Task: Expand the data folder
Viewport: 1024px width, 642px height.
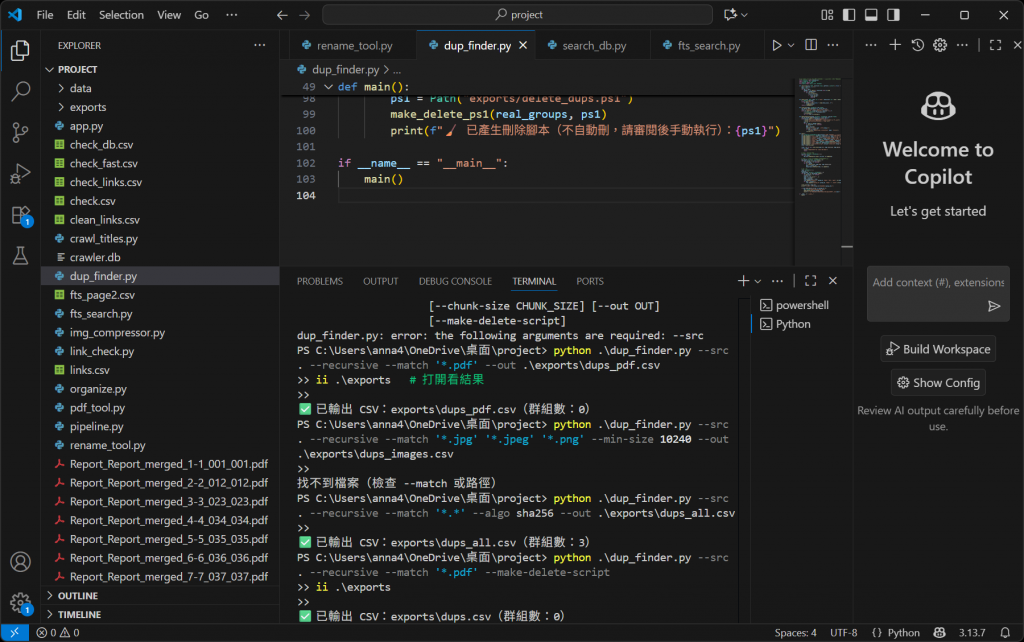Action: pos(80,88)
